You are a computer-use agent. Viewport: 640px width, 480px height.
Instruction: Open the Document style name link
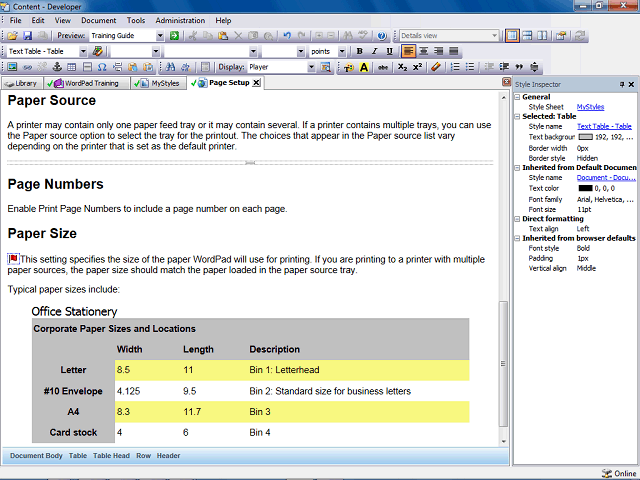coord(606,178)
